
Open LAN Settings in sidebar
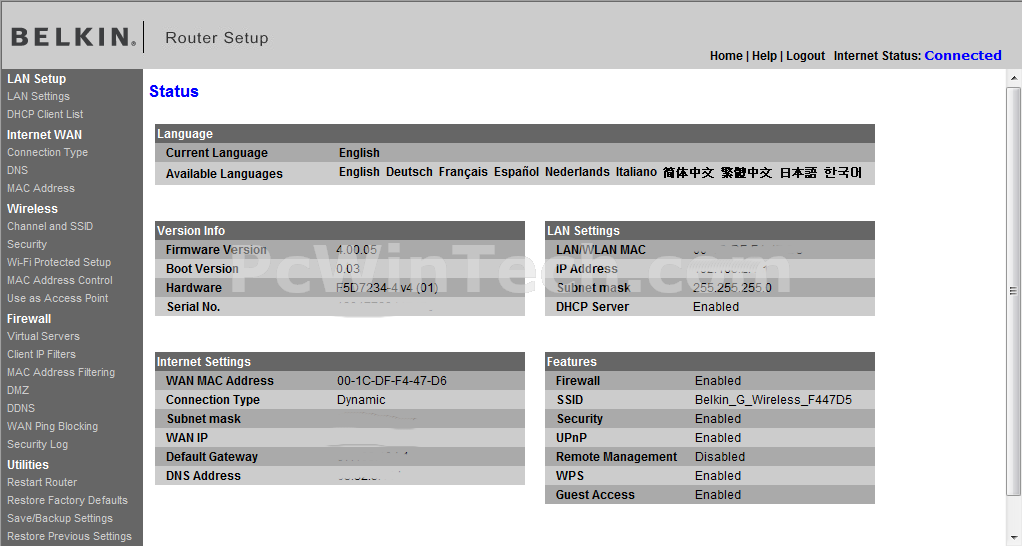tap(38, 96)
